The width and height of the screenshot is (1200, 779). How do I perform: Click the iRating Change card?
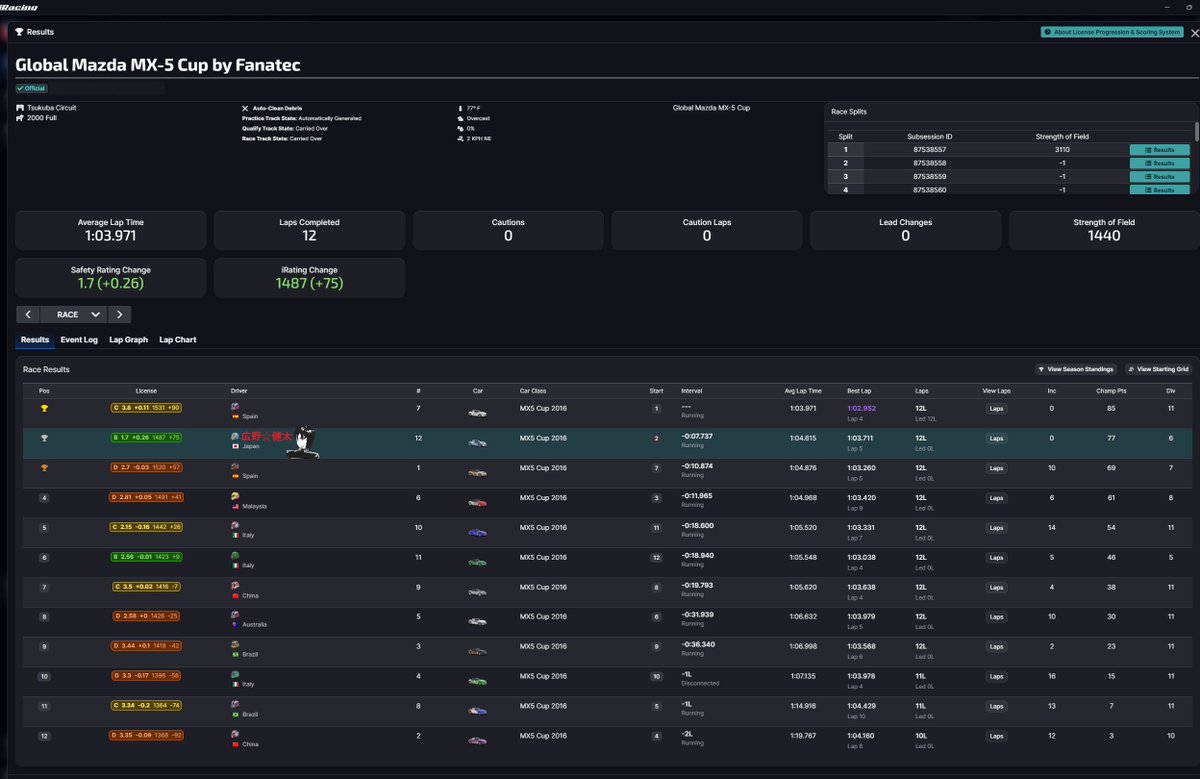309,278
